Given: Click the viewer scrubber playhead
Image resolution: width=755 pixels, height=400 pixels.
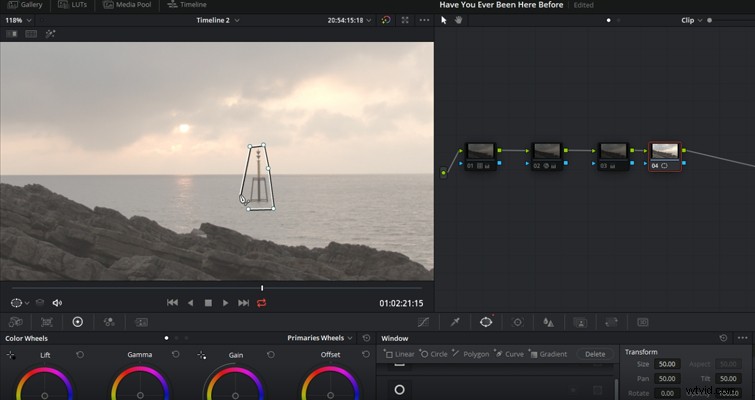Looking at the screenshot, I should [x=262, y=288].
